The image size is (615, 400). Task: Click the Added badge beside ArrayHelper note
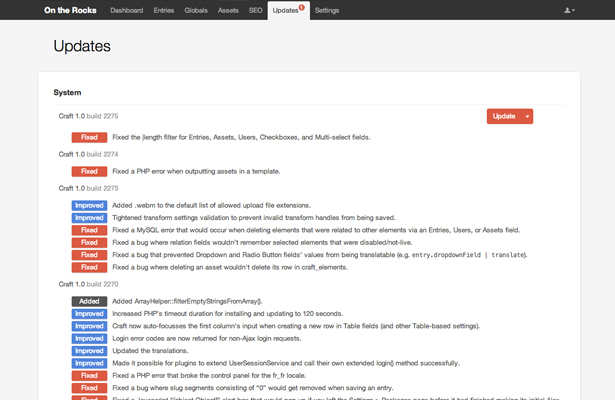[x=89, y=301]
